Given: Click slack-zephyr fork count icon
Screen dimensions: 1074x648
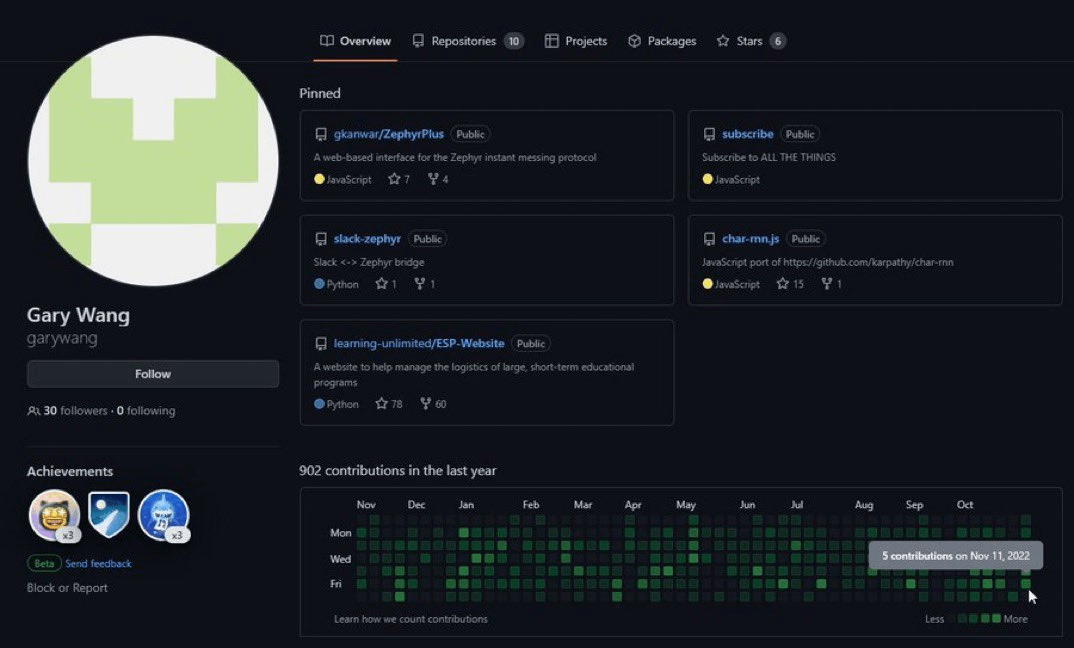Looking at the screenshot, I should (419, 284).
